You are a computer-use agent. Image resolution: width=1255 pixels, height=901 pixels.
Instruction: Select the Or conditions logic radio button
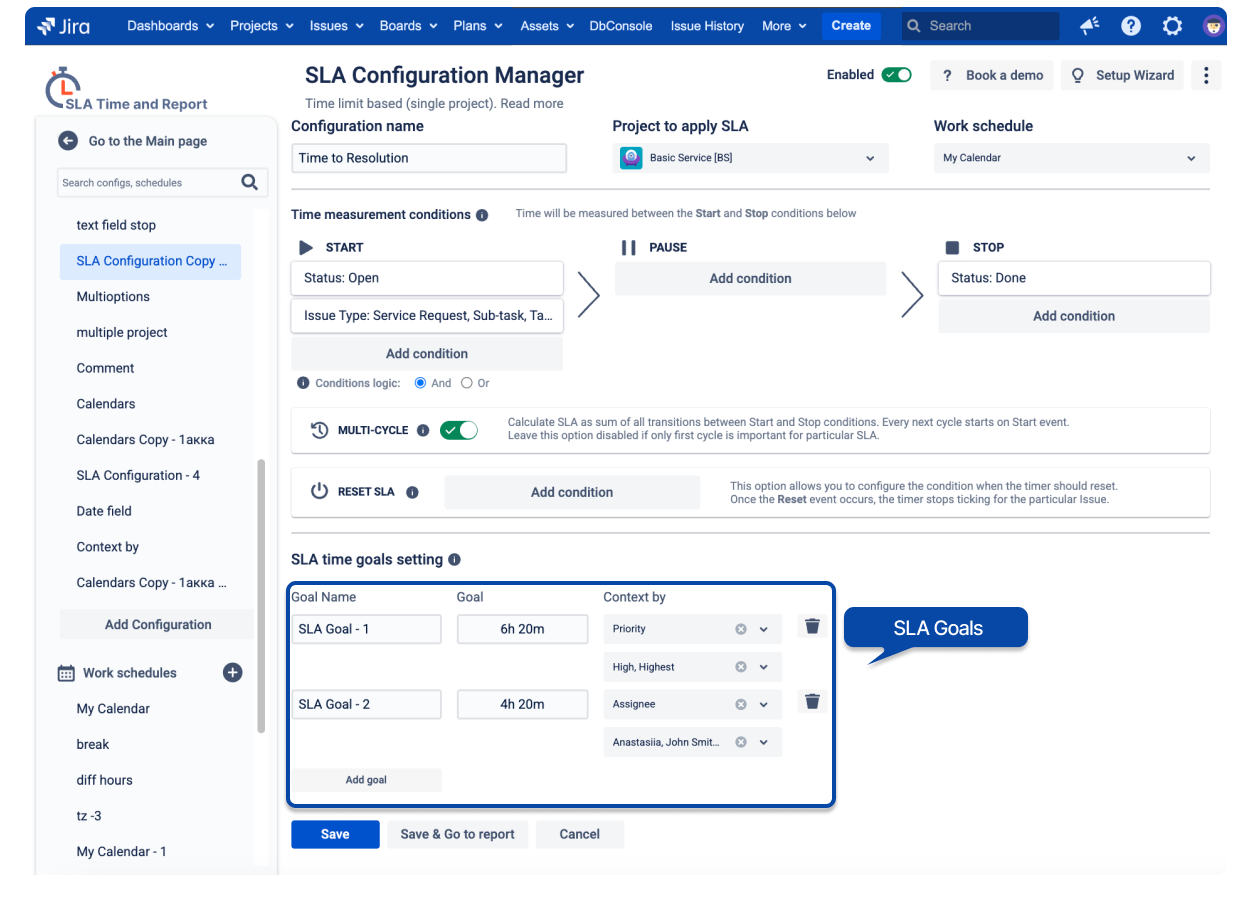[467, 383]
